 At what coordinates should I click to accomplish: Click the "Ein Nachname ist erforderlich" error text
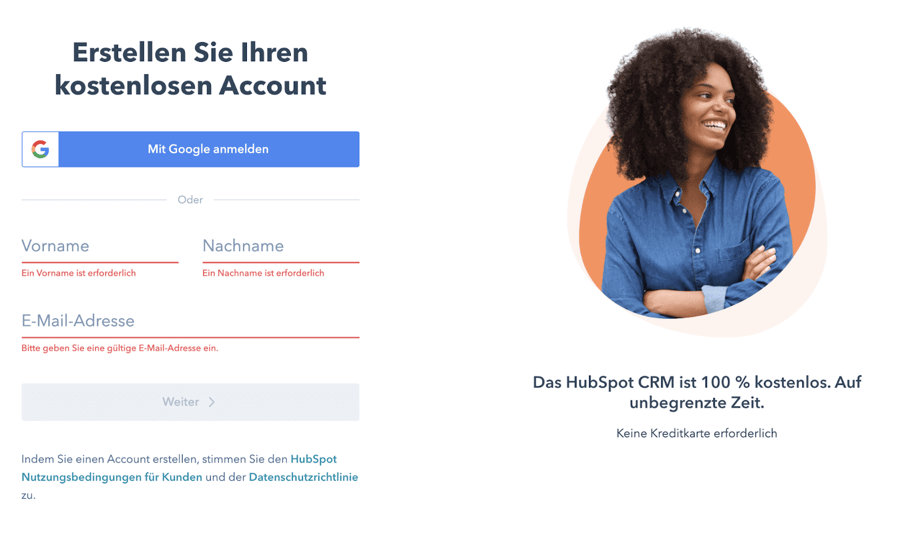263,273
